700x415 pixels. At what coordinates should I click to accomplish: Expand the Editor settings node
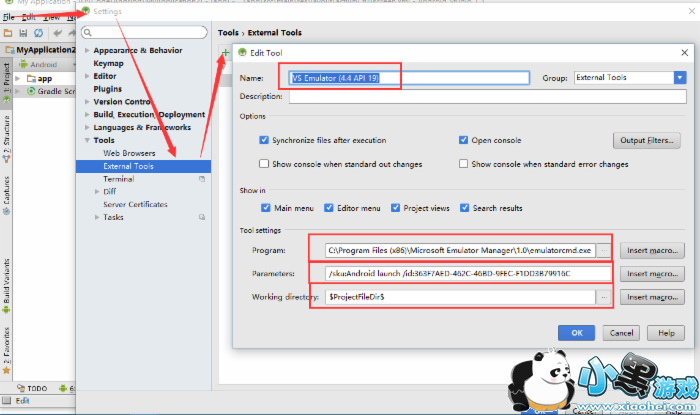click(87, 76)
